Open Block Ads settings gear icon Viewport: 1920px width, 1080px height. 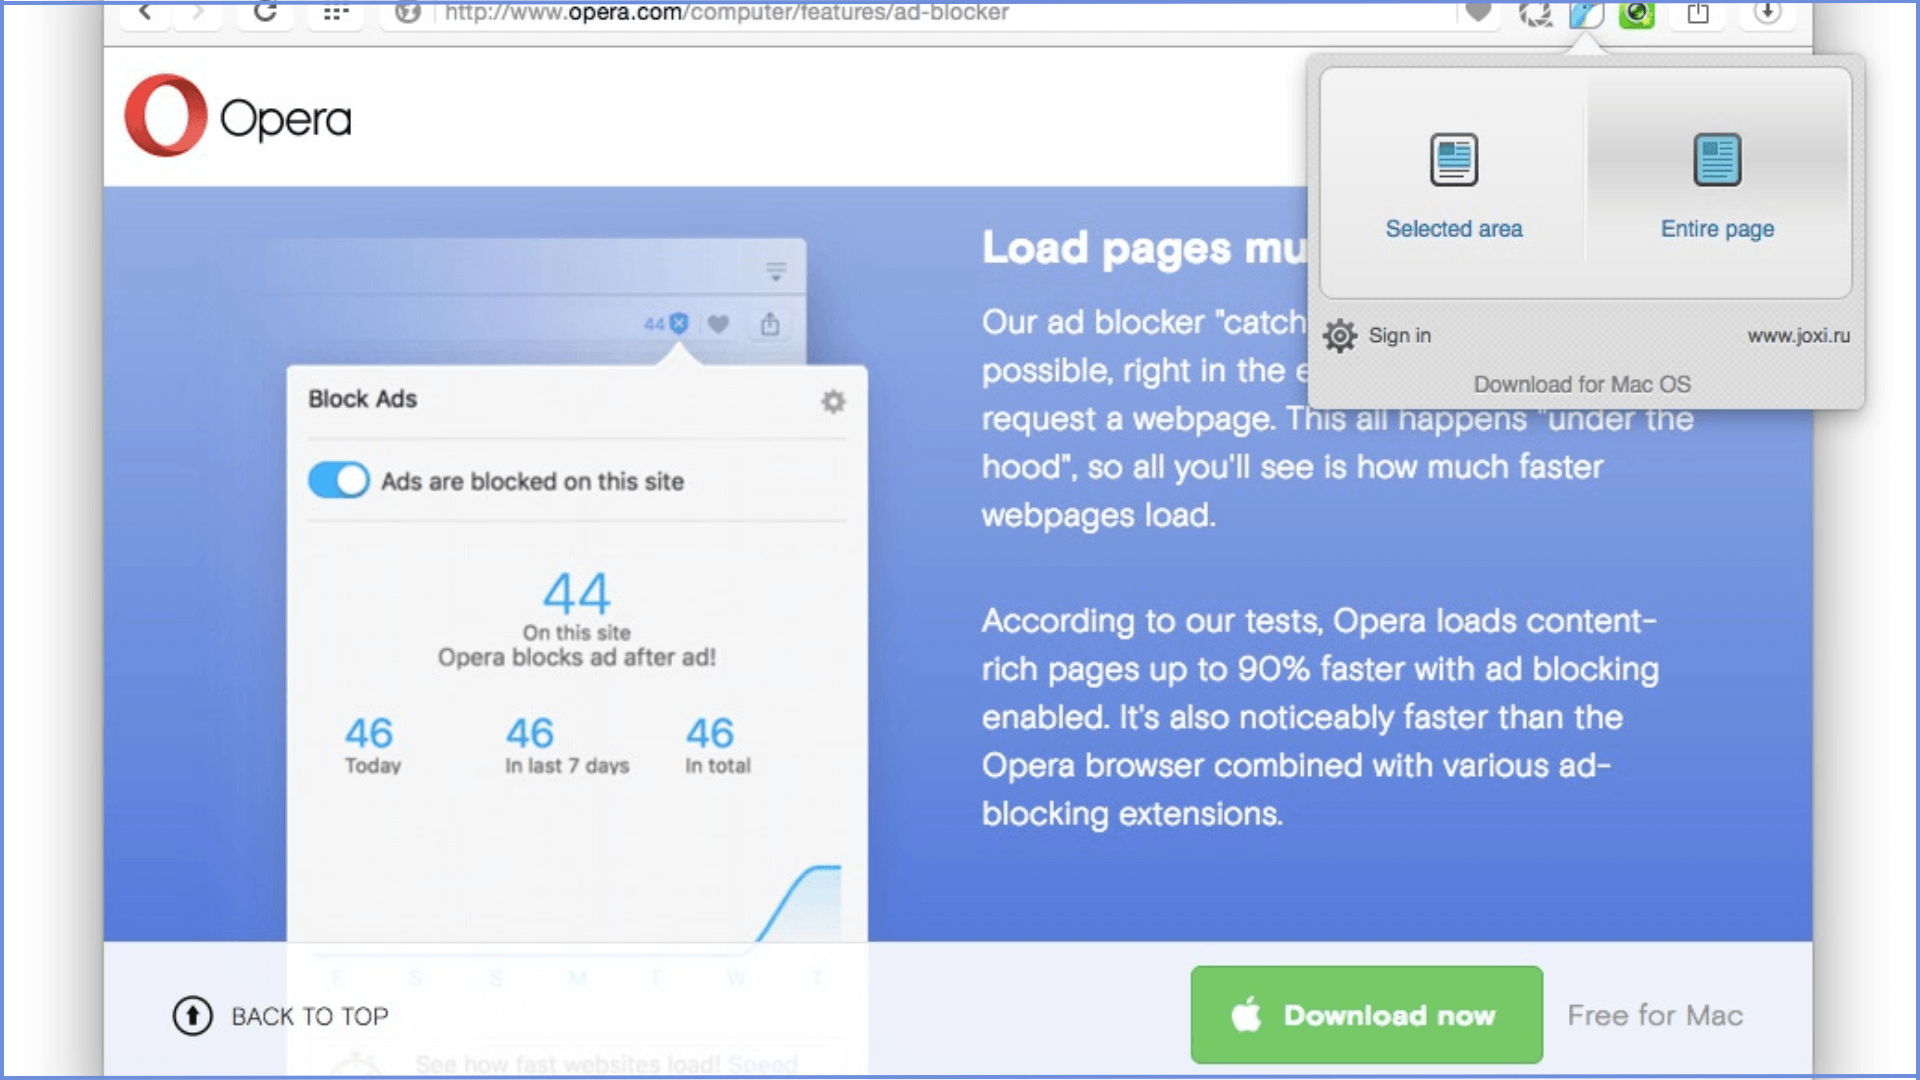point(833,401)
